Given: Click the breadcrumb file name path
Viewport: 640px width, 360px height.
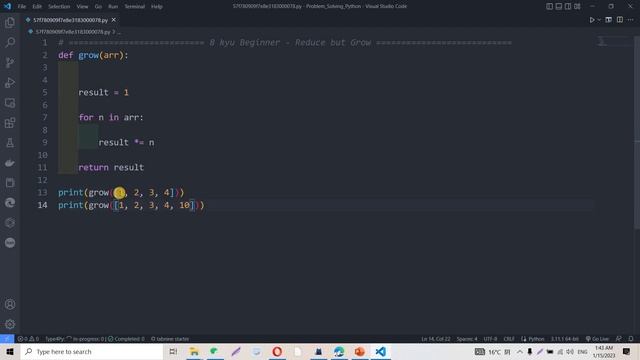Looking at the screenshot, I should pos(73,31).
